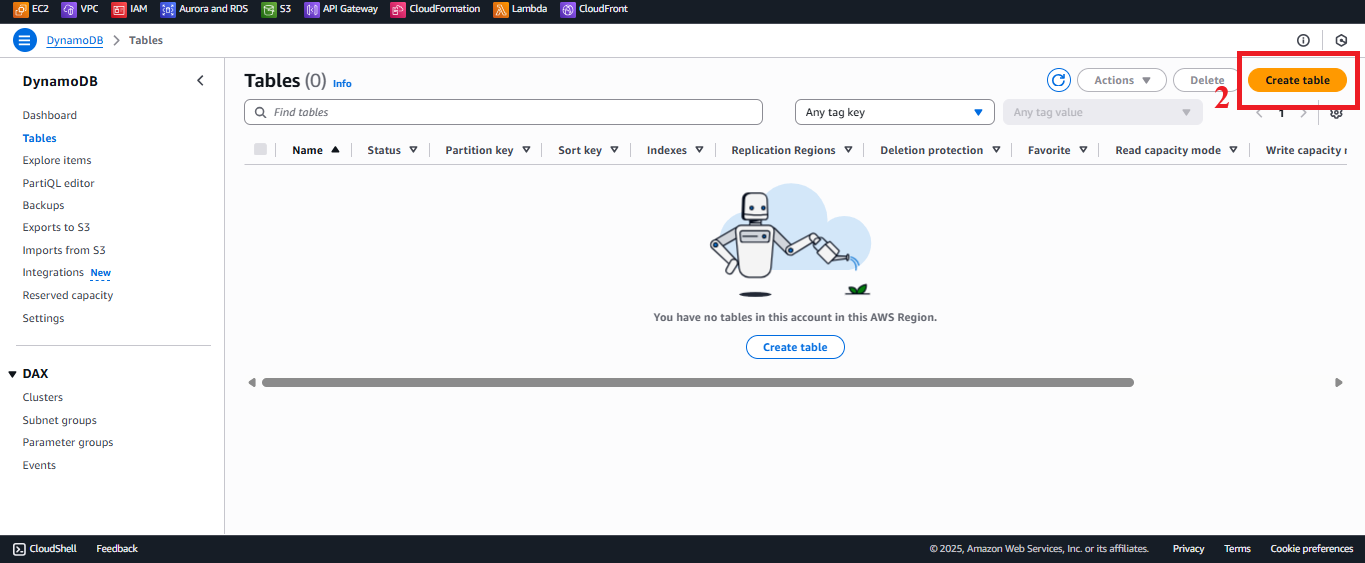This screenshot has height=563, width=1365.
Task: Open the Terms footer link
Action: point(1237,549)
